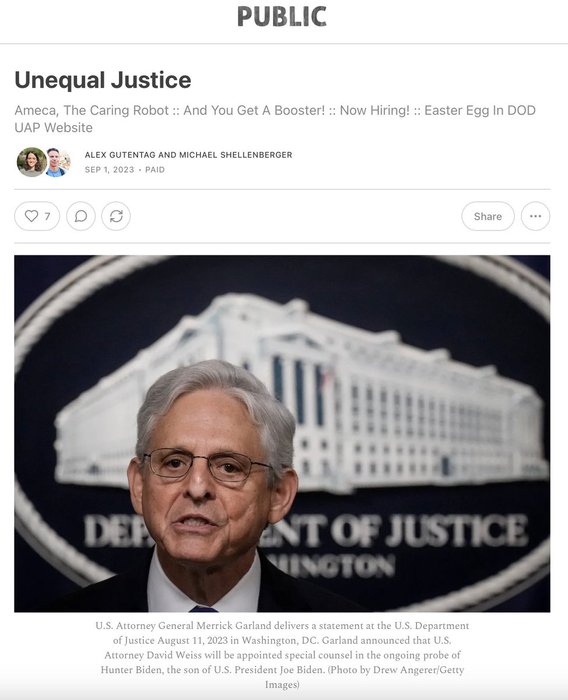Viewport: 568px width, 700px height.
Task: Click the photo caption text
Action: pyautogui.click(x=282, y=654)
